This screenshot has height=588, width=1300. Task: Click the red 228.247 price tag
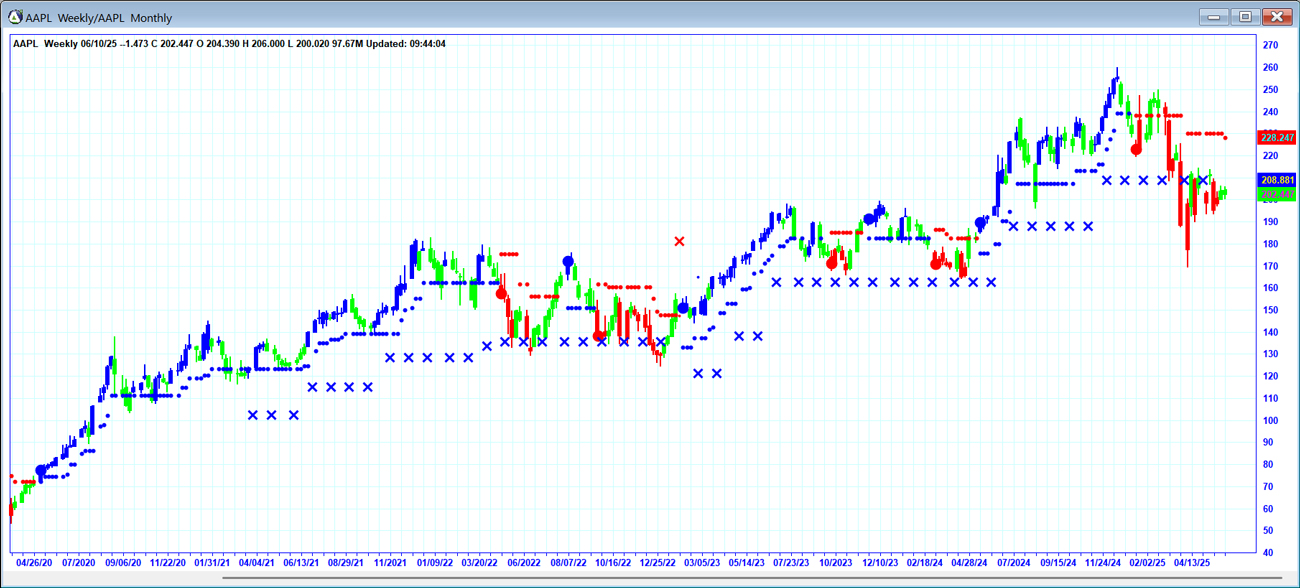1277,138
